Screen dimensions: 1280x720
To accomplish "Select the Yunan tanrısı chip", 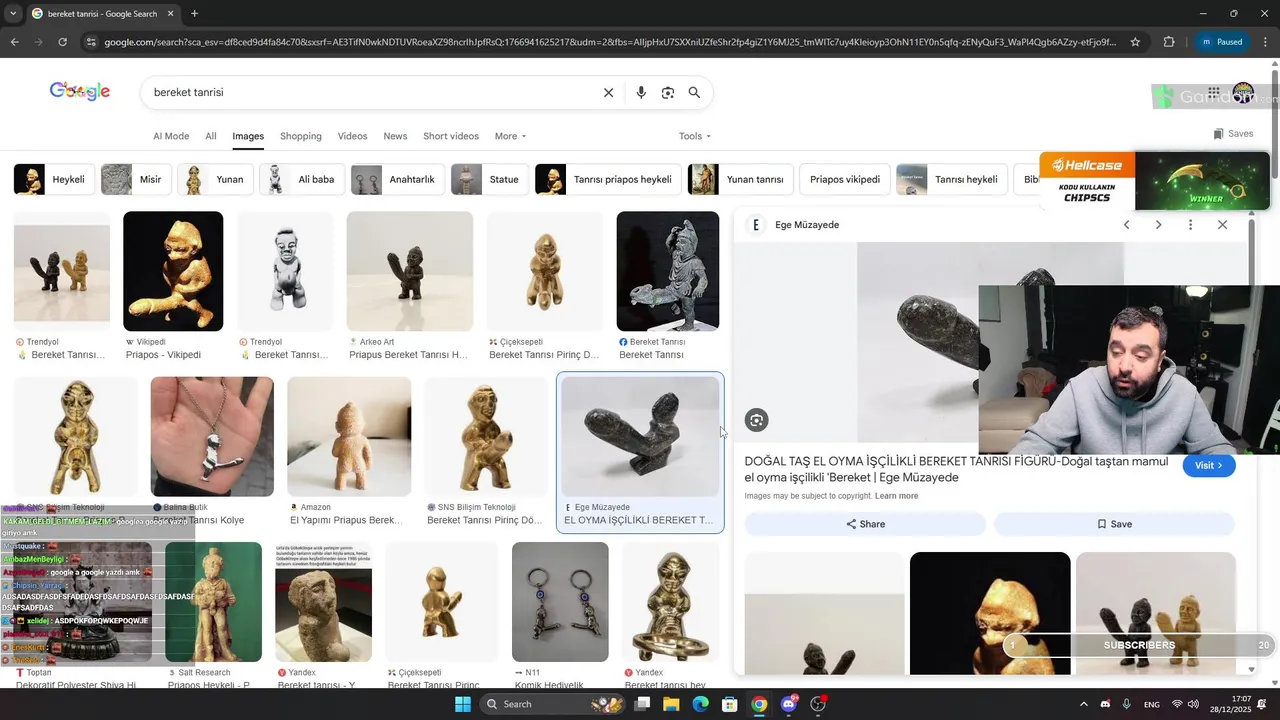I will point(740,180).
